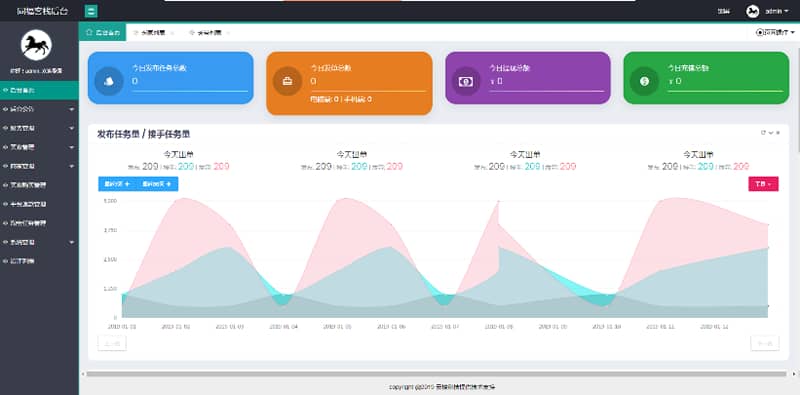Close the third page tab

tap(228, 33)
